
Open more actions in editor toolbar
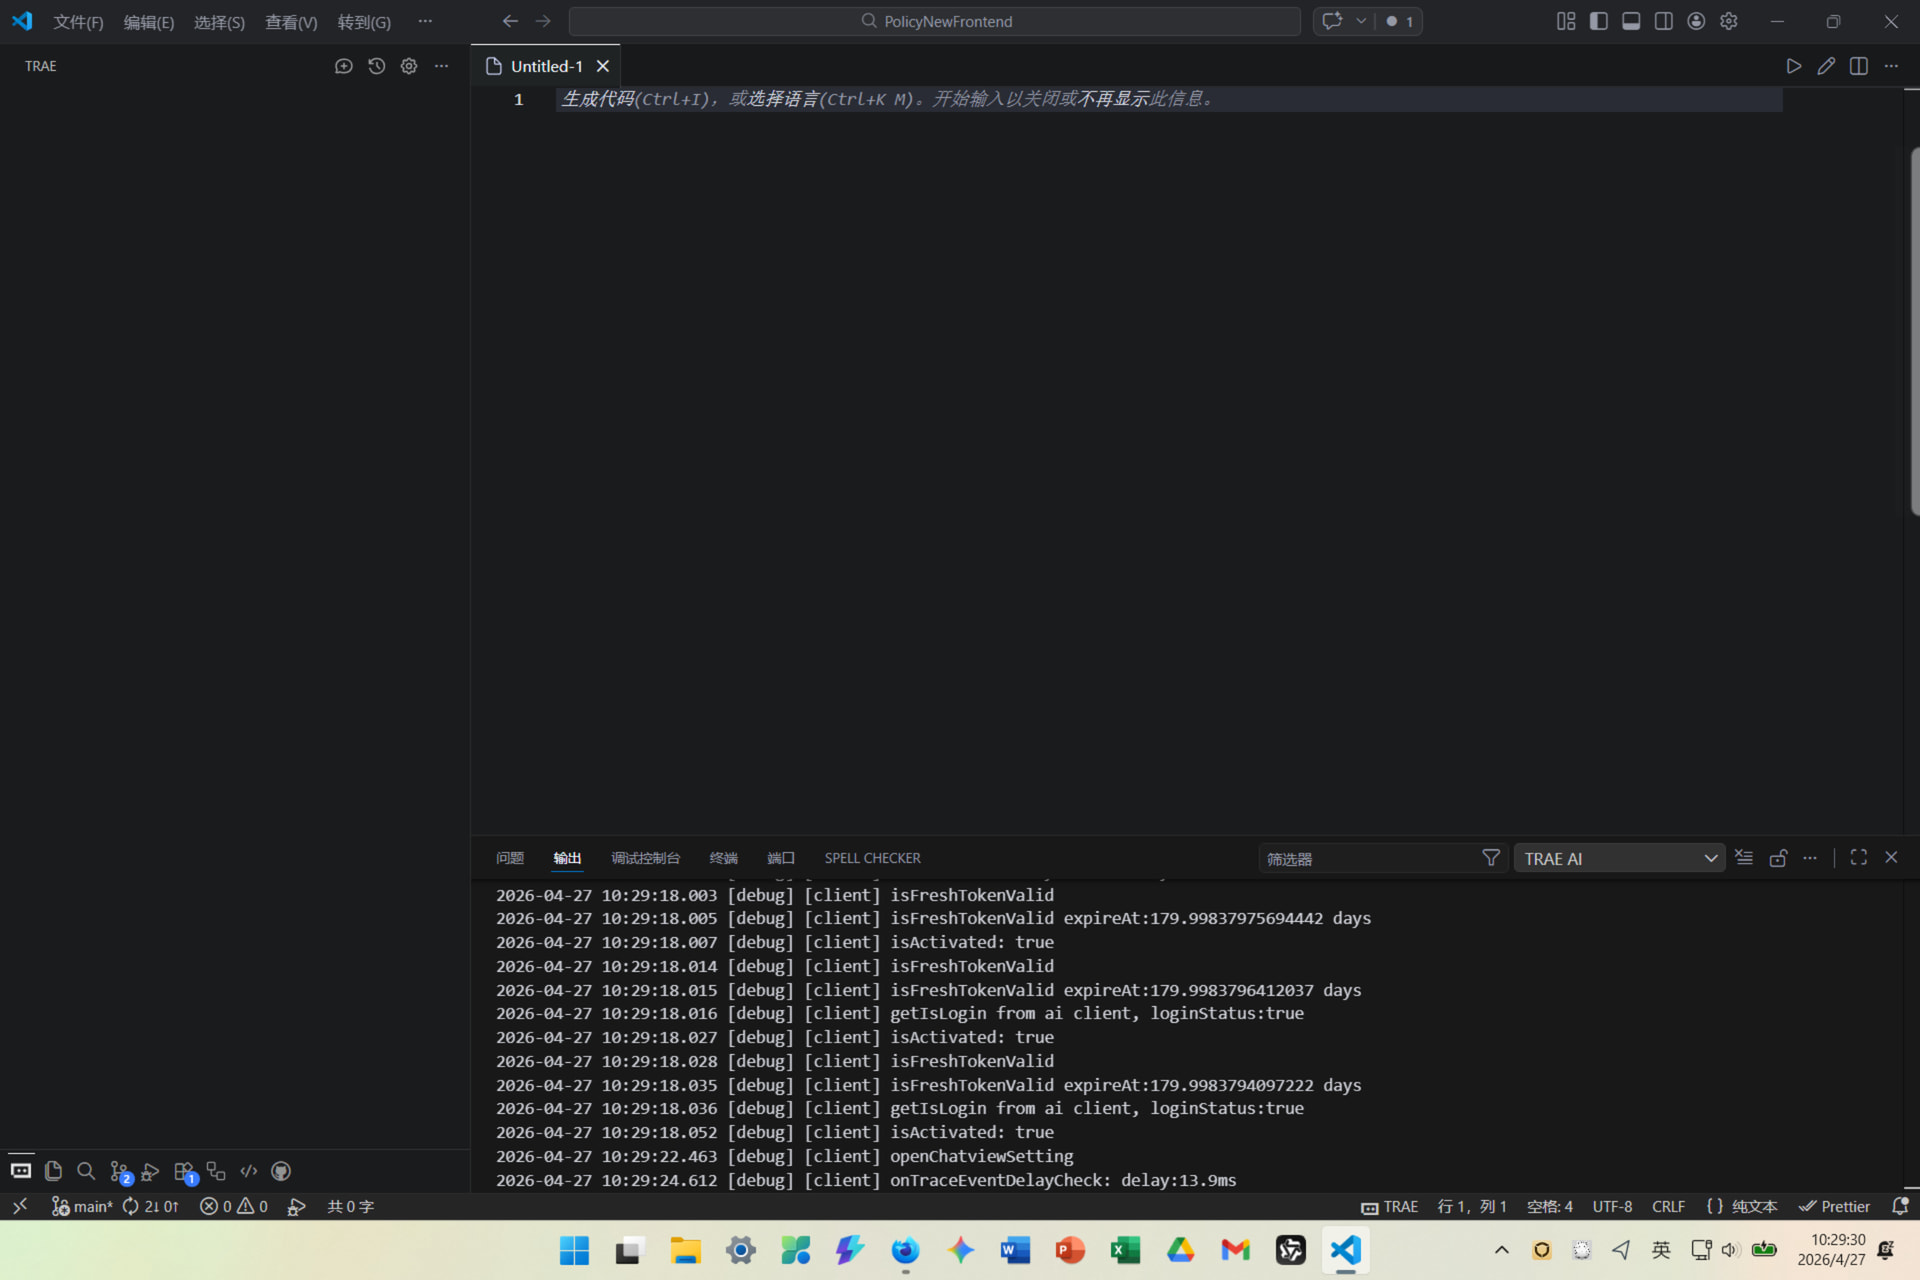(x=1891, y=66)
